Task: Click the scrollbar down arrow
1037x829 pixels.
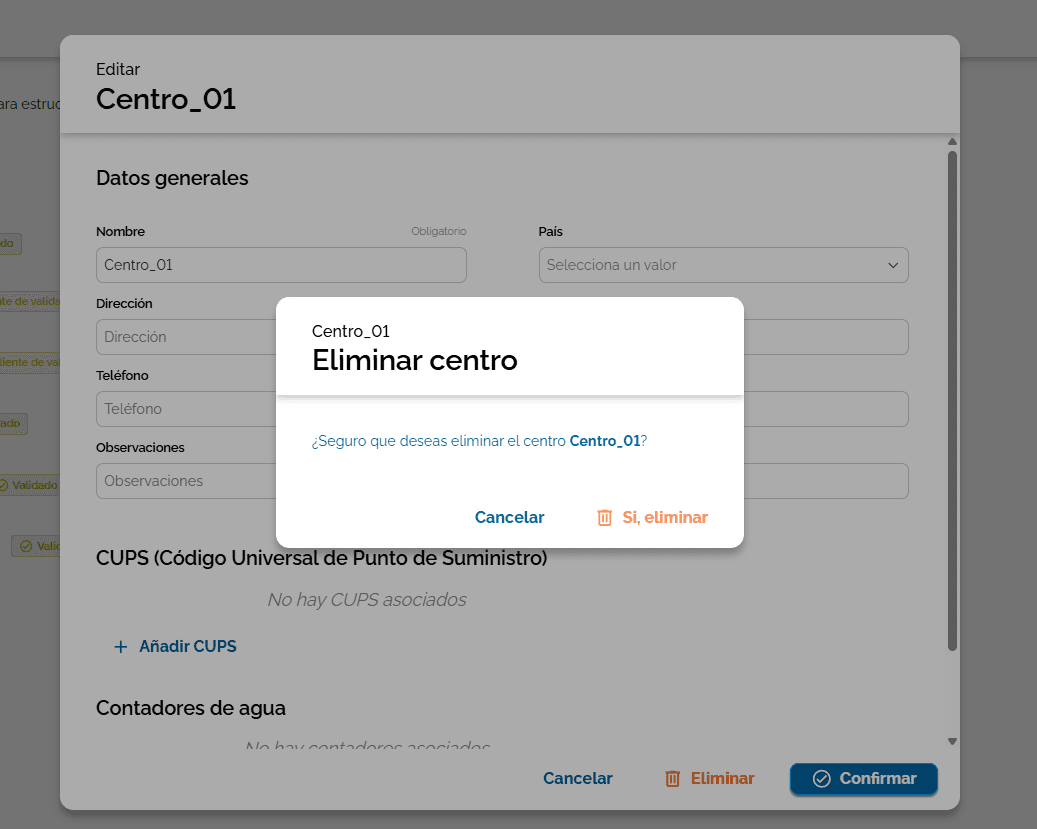Action: pyautogui.click(x=952, y=742)
